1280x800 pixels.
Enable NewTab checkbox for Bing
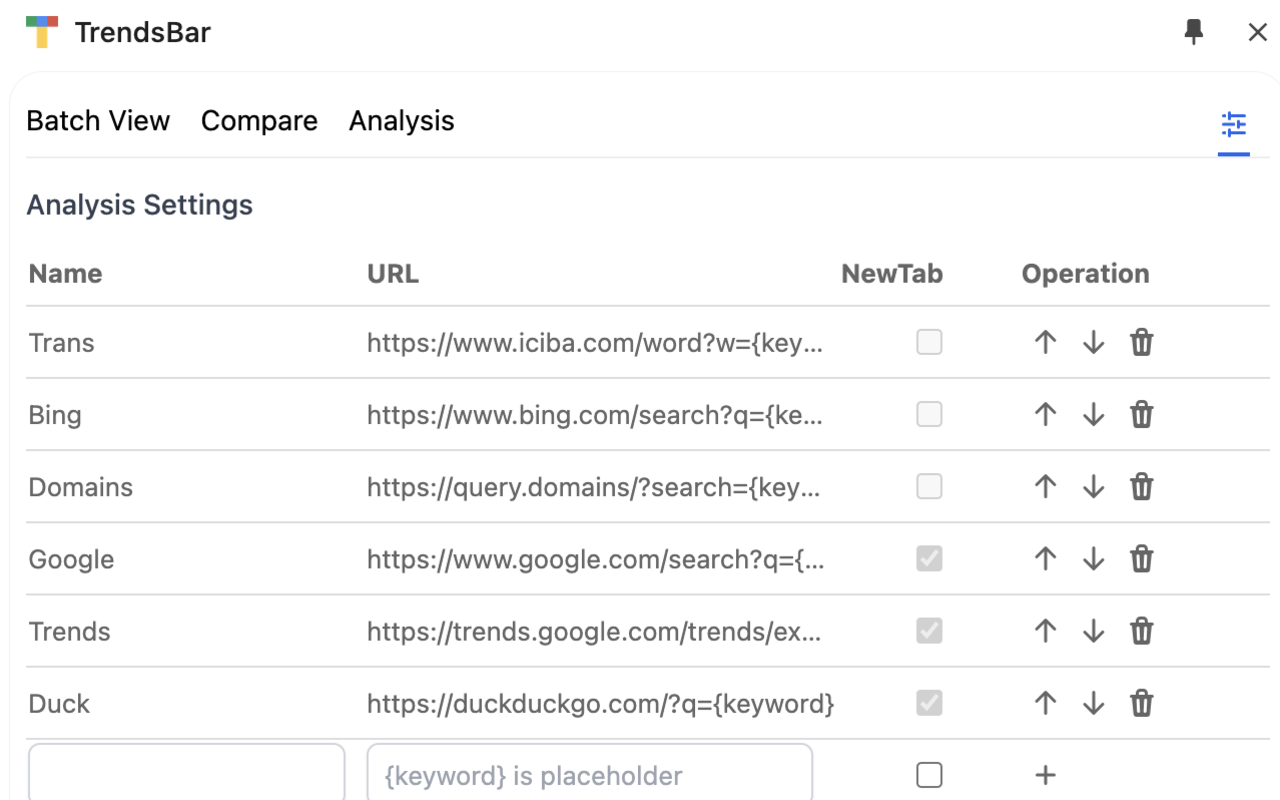click(x=929, y=415)
